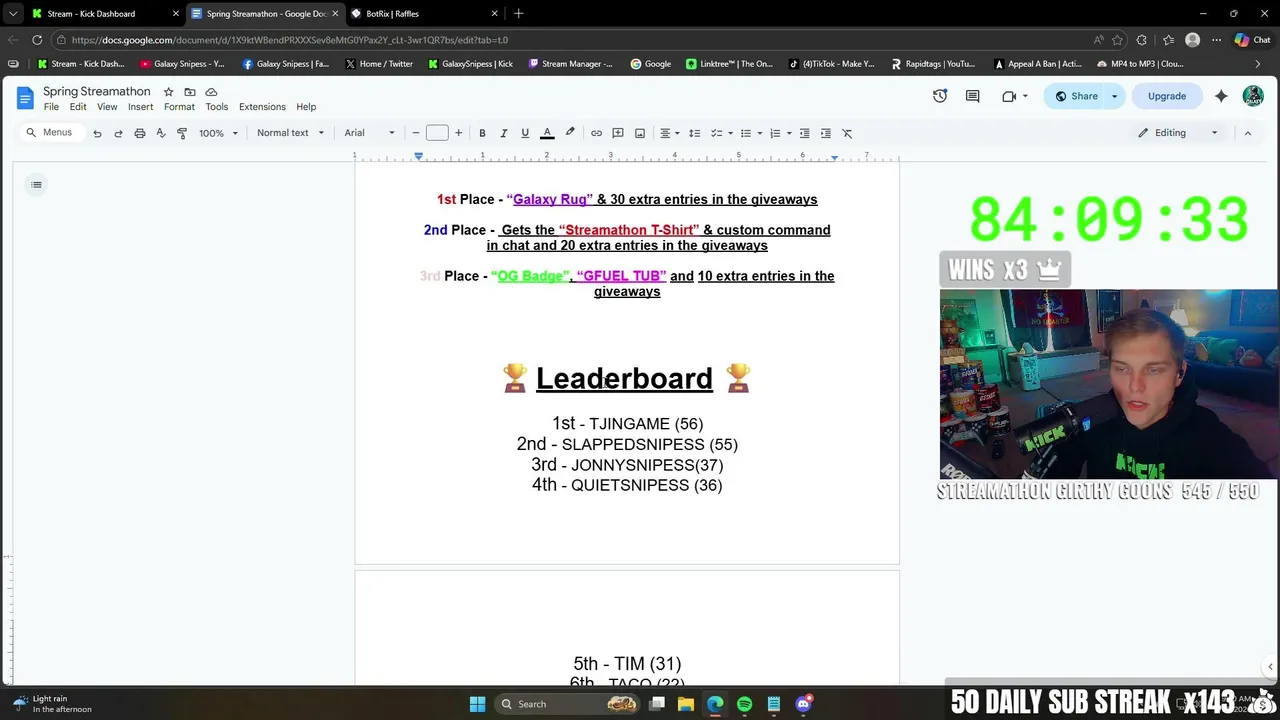Open the View menu
Screen dimensions: 1280x720
[x=107, y=107]
